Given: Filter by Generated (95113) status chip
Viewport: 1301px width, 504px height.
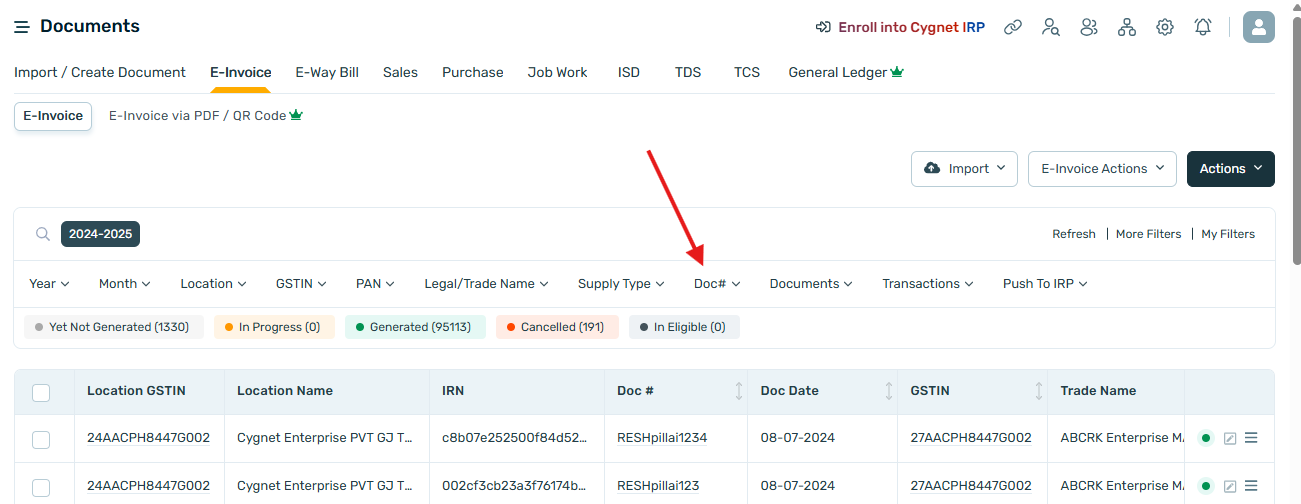Looking at the screenshot, I should (x=415, y=327).
